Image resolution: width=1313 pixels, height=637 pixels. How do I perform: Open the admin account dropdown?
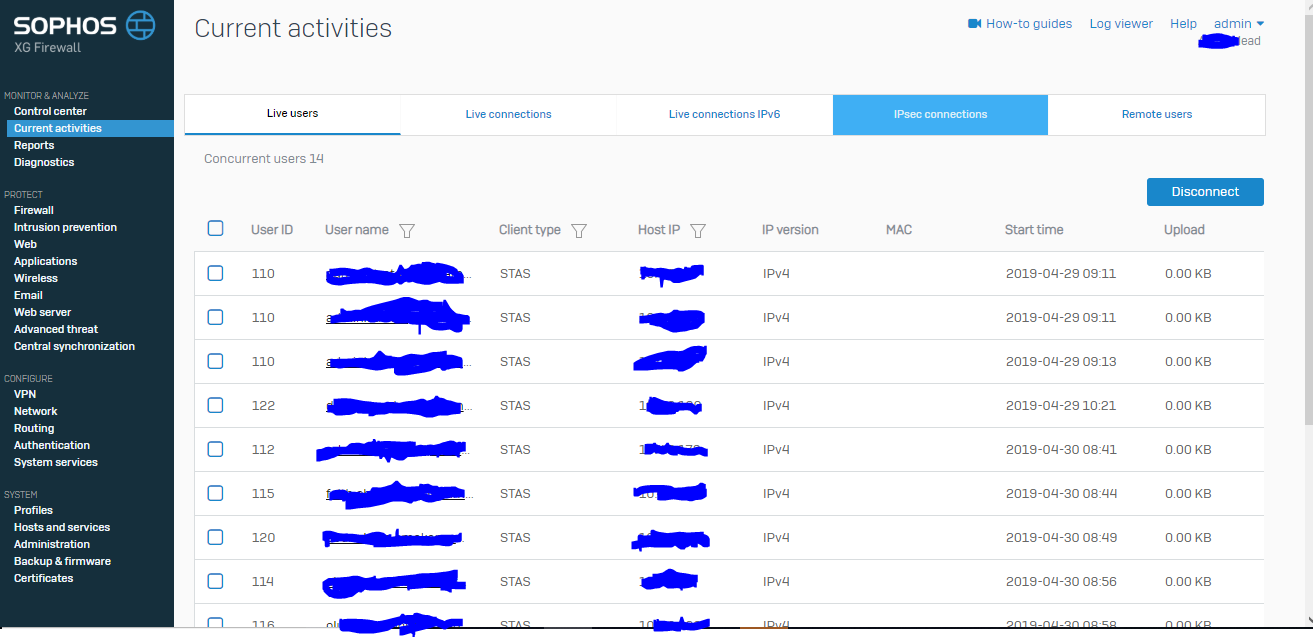pos(1239,24)
